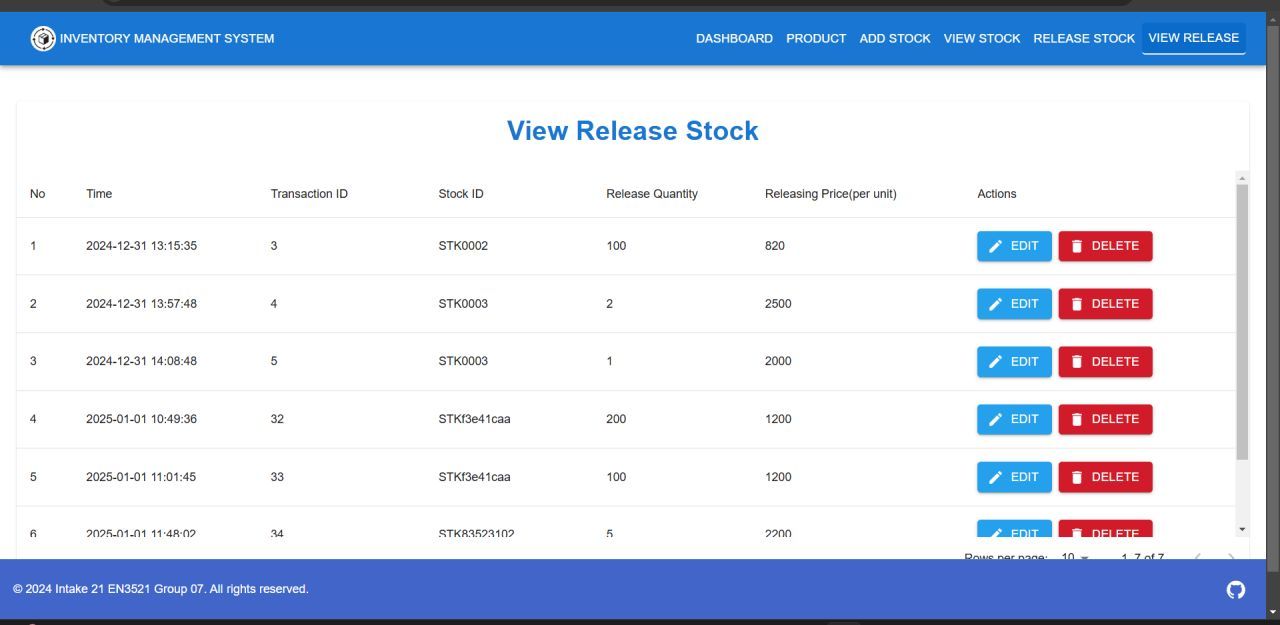The width and height of the screenshot is (1280, 625).
Task: Click the previous page arrow in pagination
Action: (1198, 558)
